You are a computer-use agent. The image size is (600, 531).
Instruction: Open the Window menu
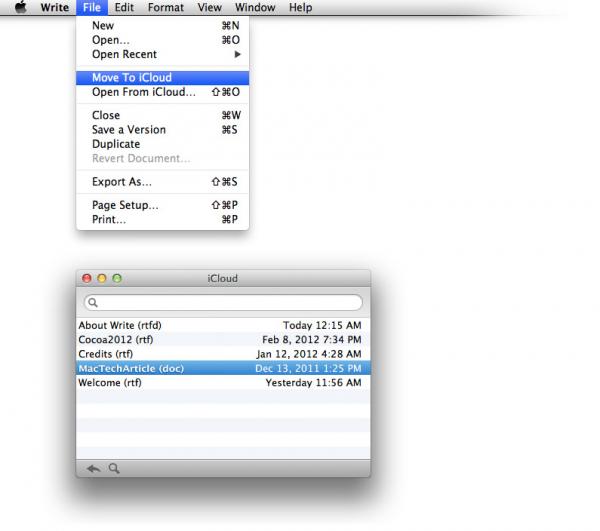point(255,7)
